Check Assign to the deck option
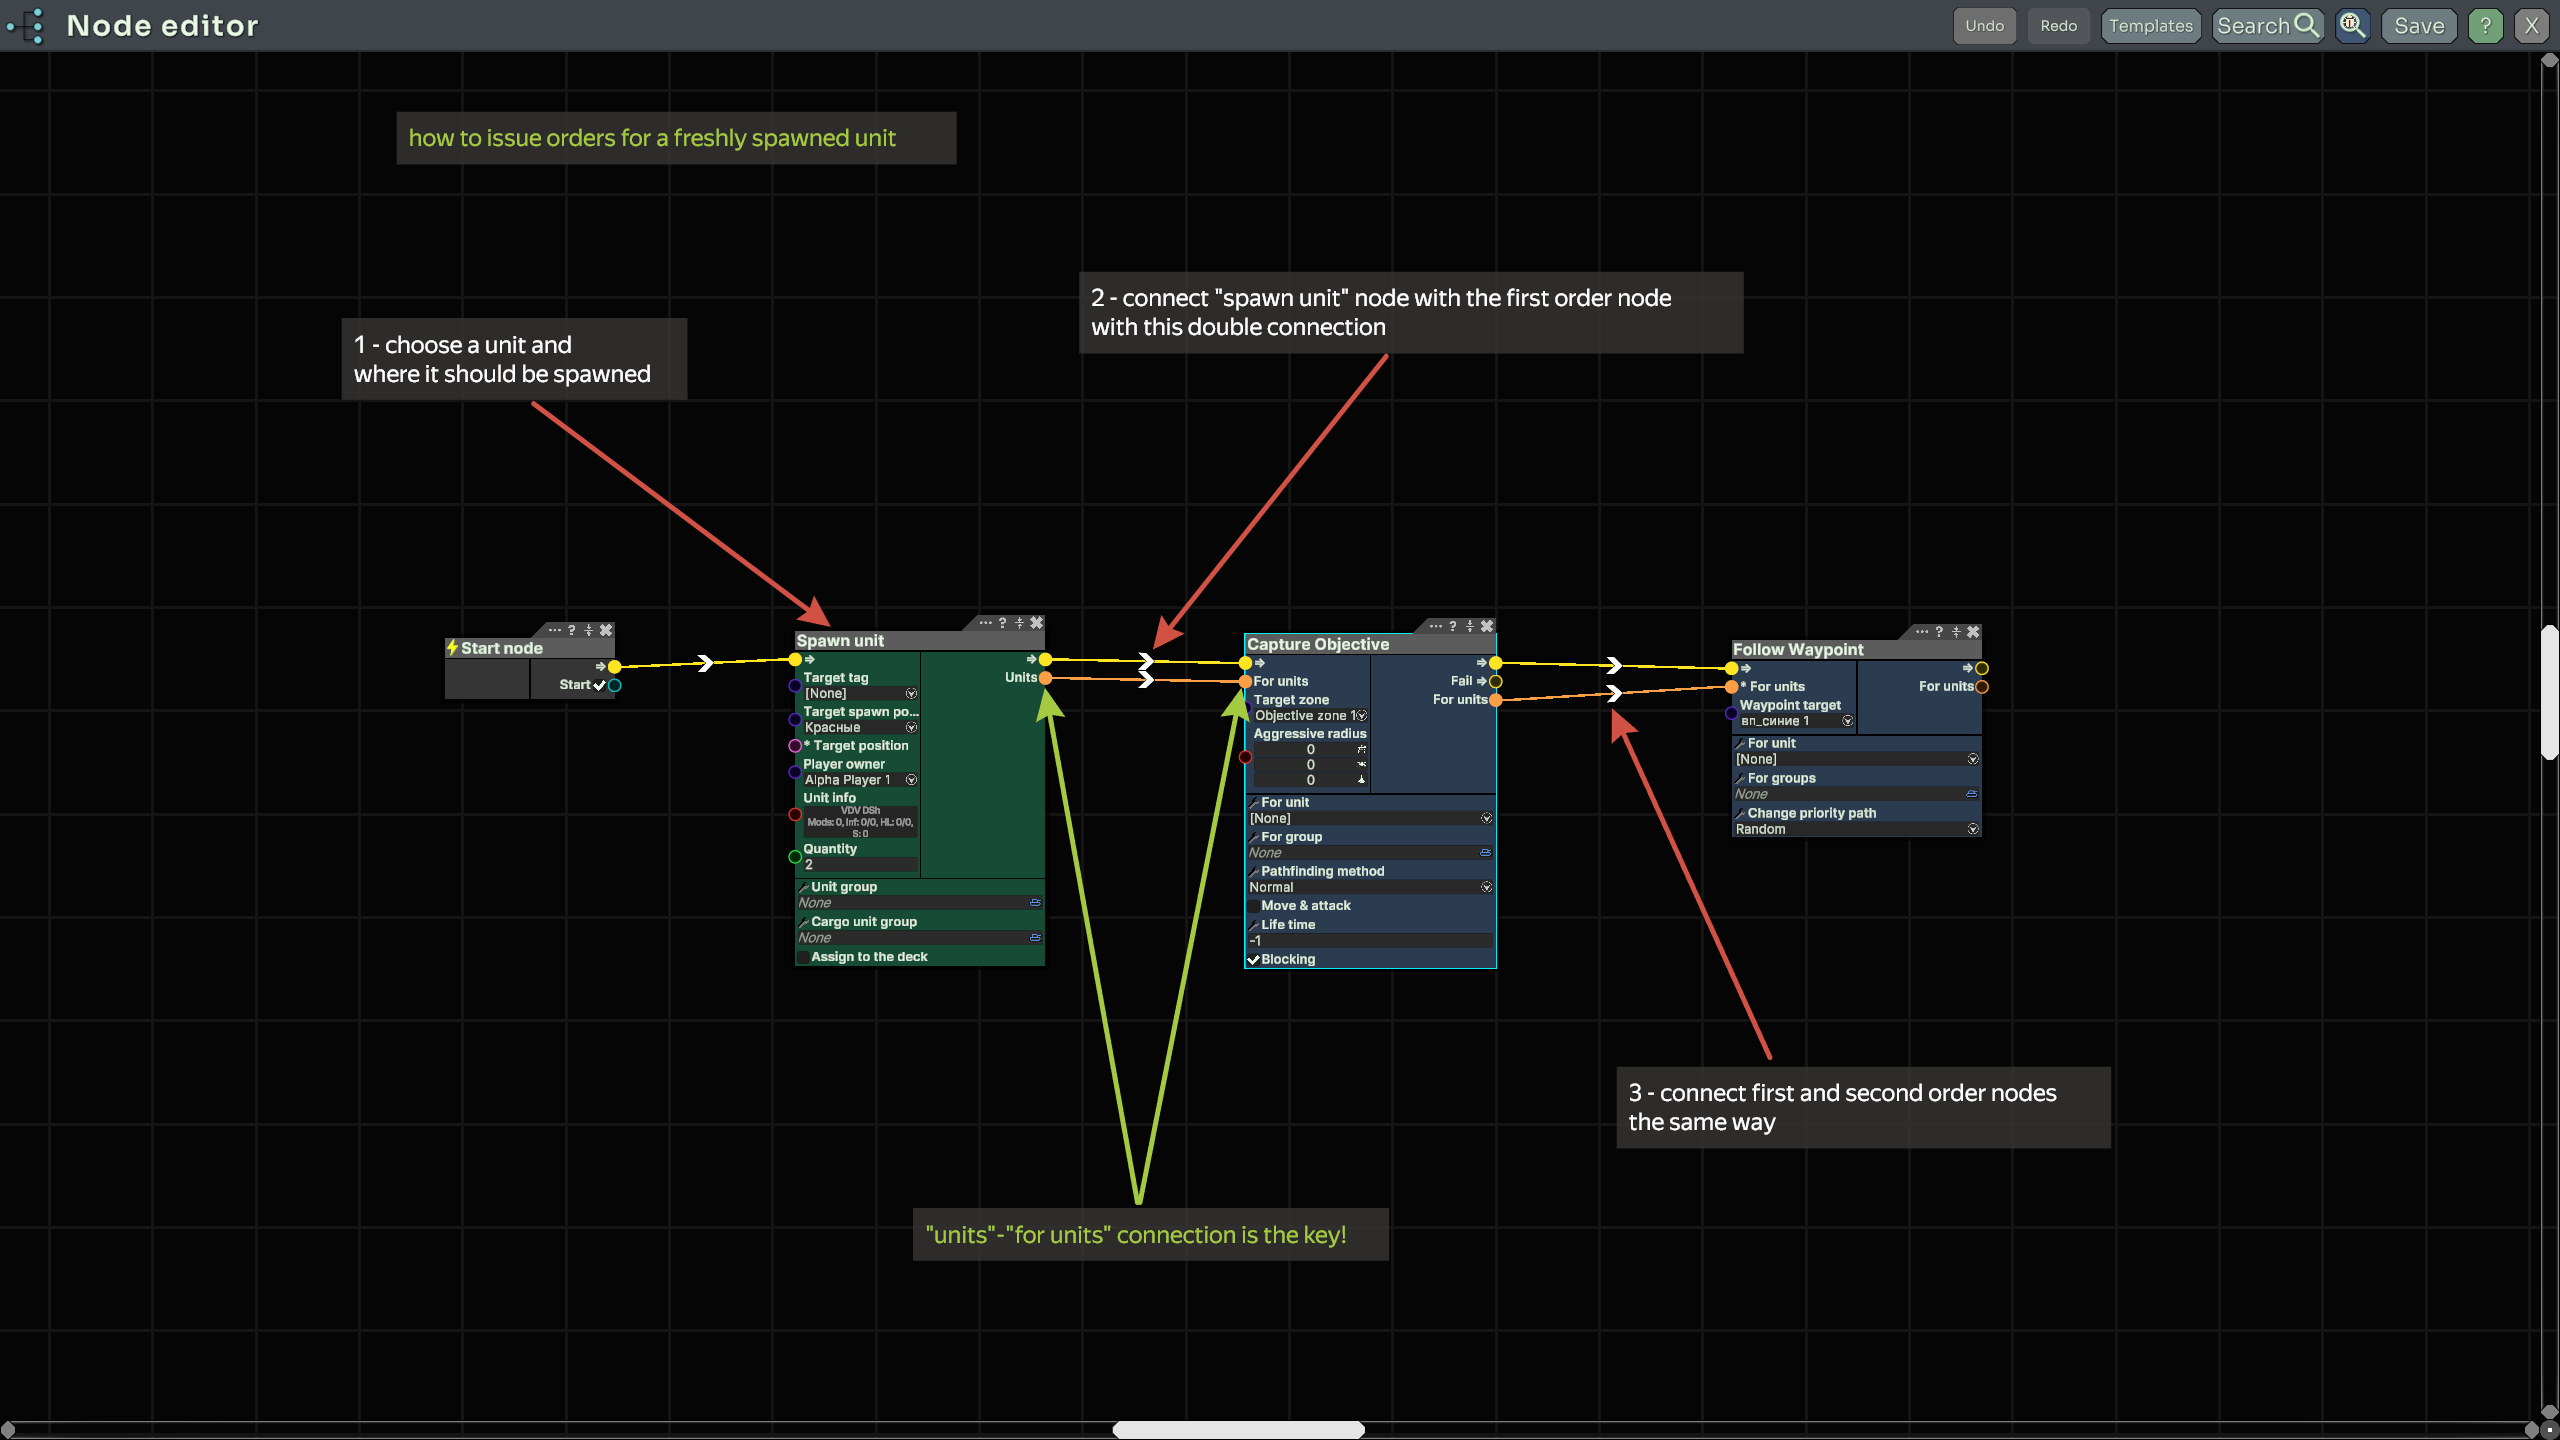 point(803,957)
